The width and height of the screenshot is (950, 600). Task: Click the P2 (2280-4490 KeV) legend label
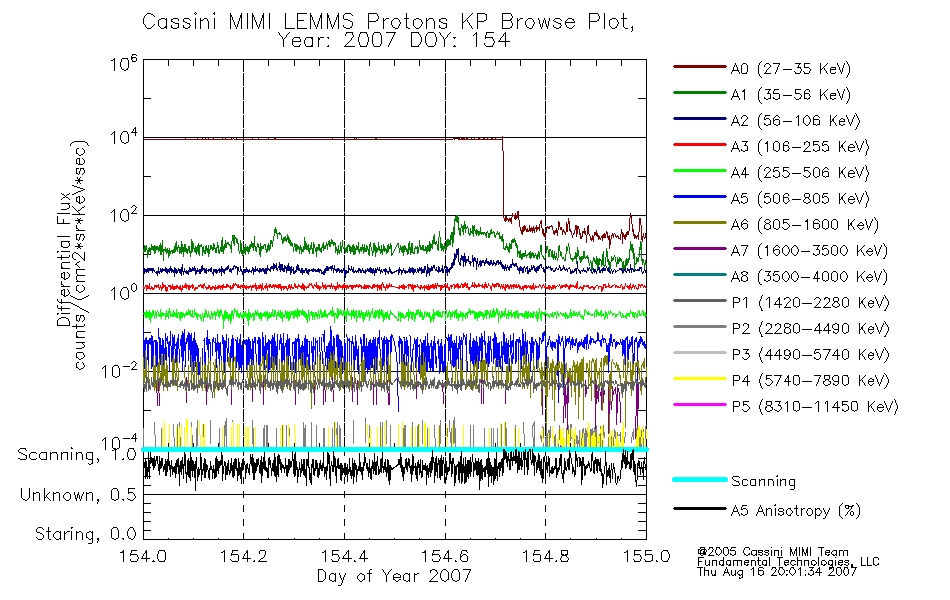810,329
